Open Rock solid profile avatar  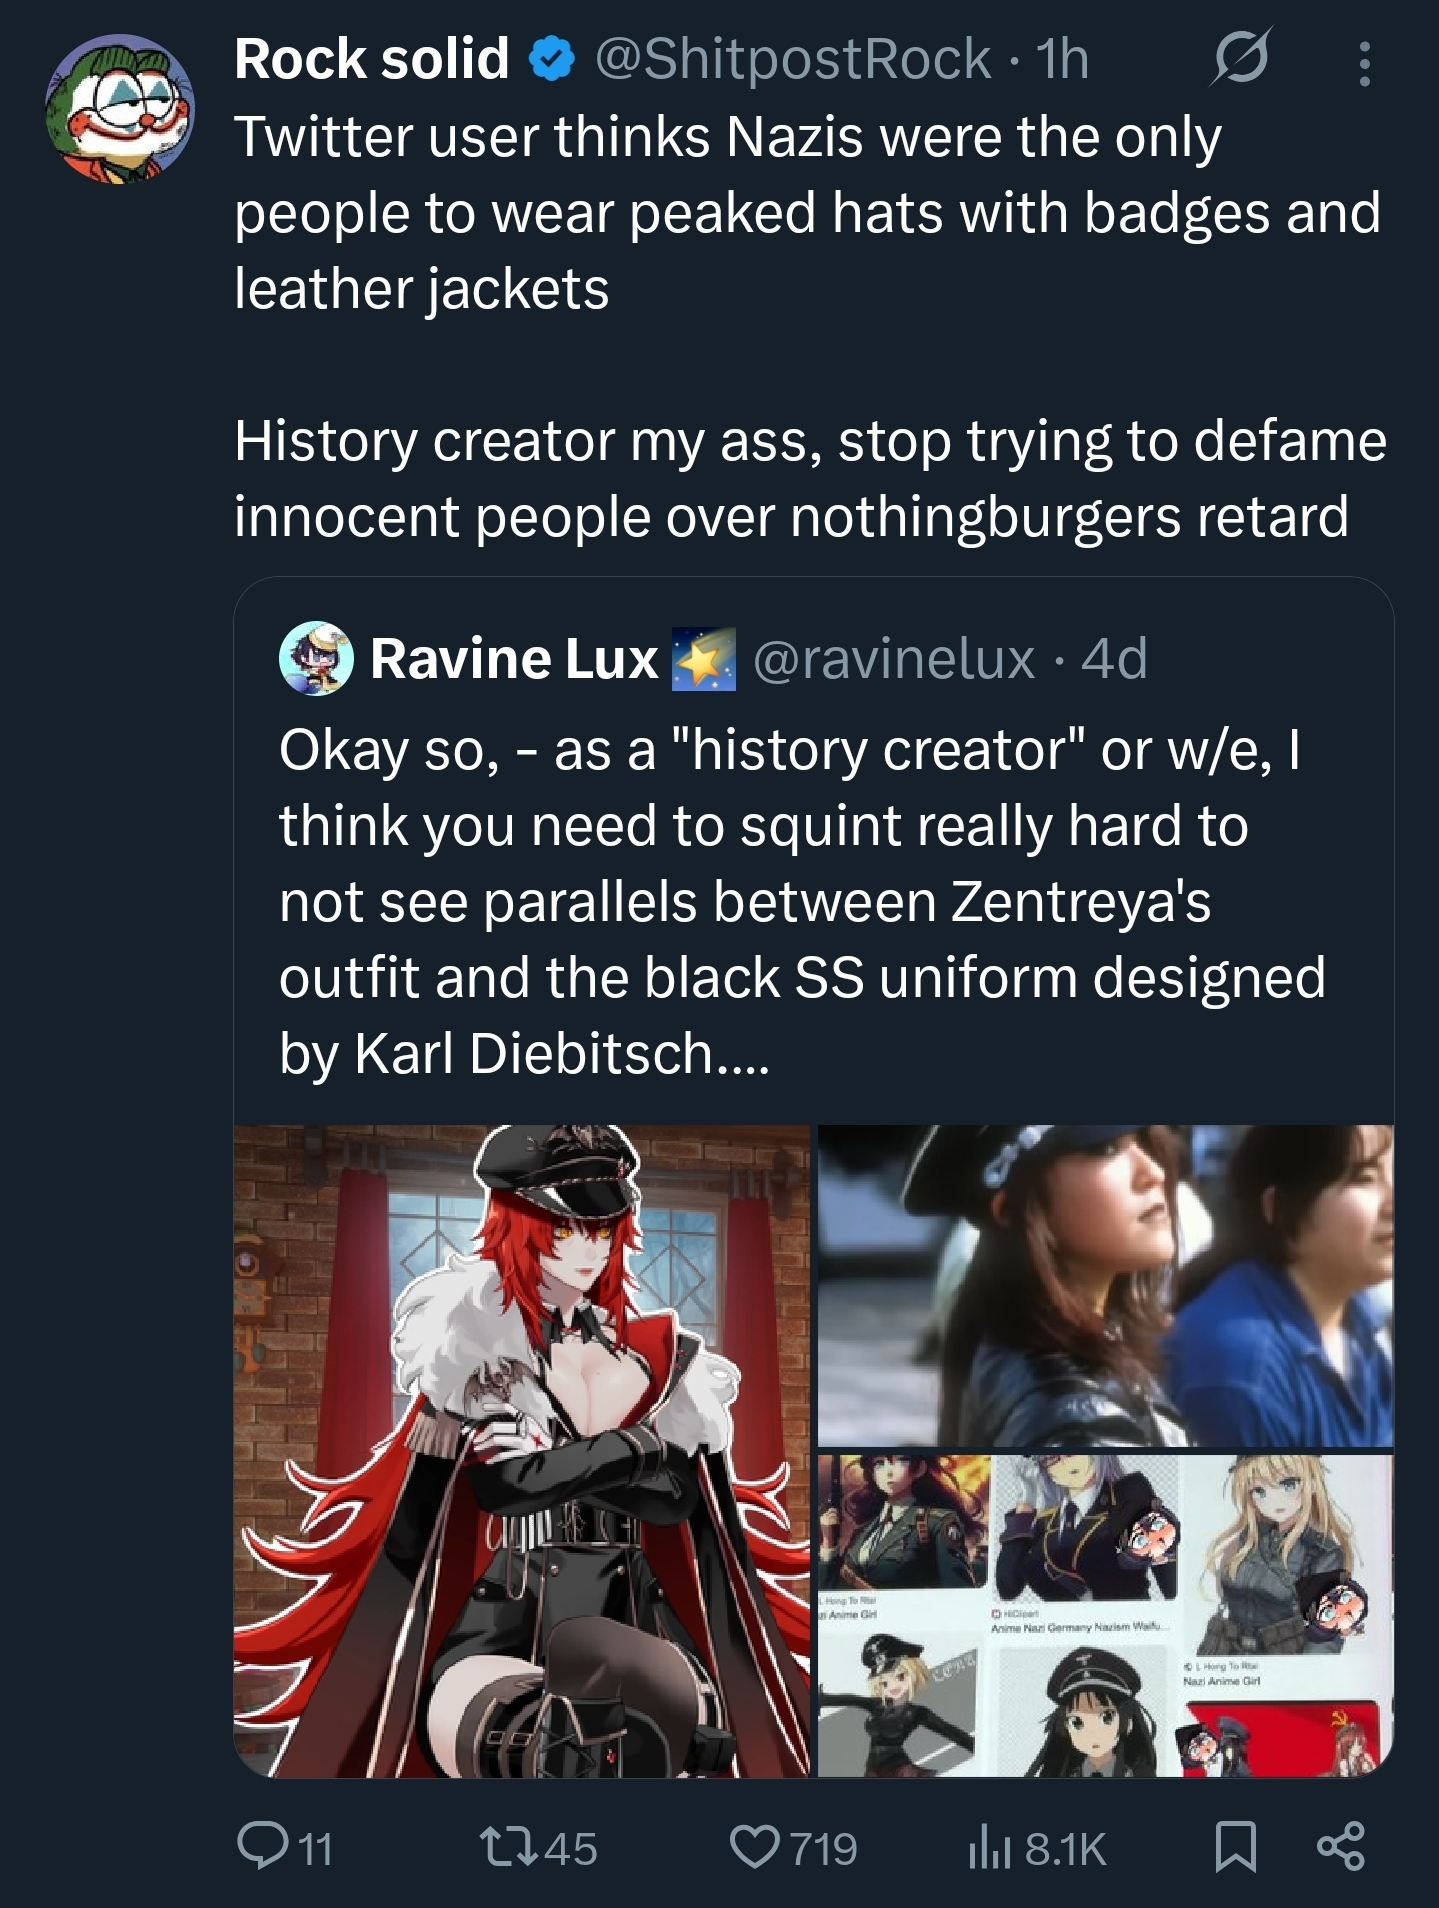coord(119,109)
